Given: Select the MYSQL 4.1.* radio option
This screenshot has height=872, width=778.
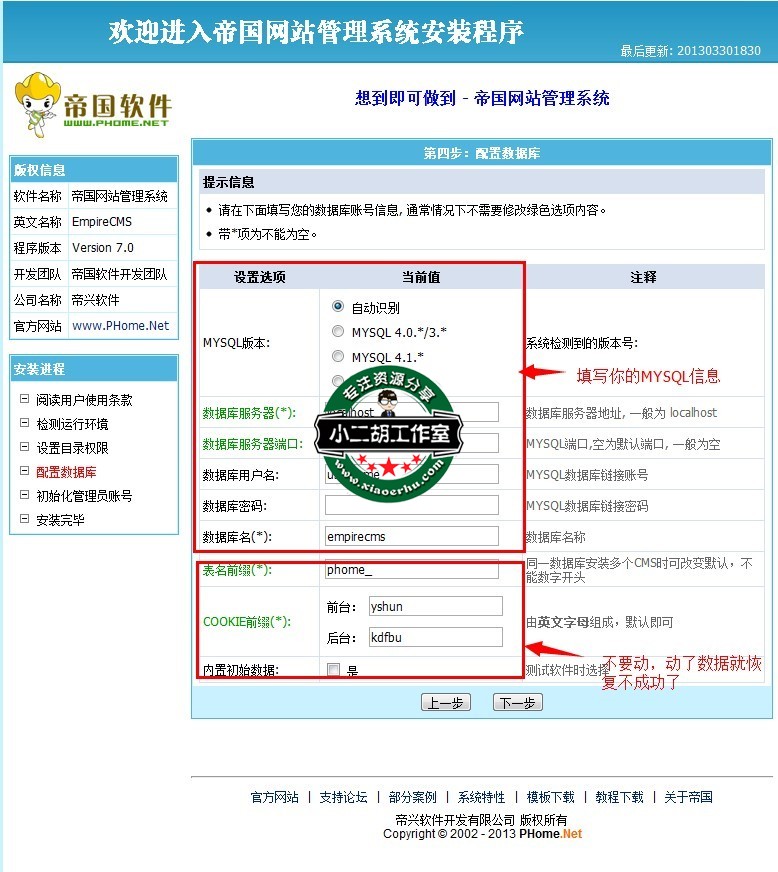Looking at the screenshot, I should pyautogui.click(x=338, y=357).
